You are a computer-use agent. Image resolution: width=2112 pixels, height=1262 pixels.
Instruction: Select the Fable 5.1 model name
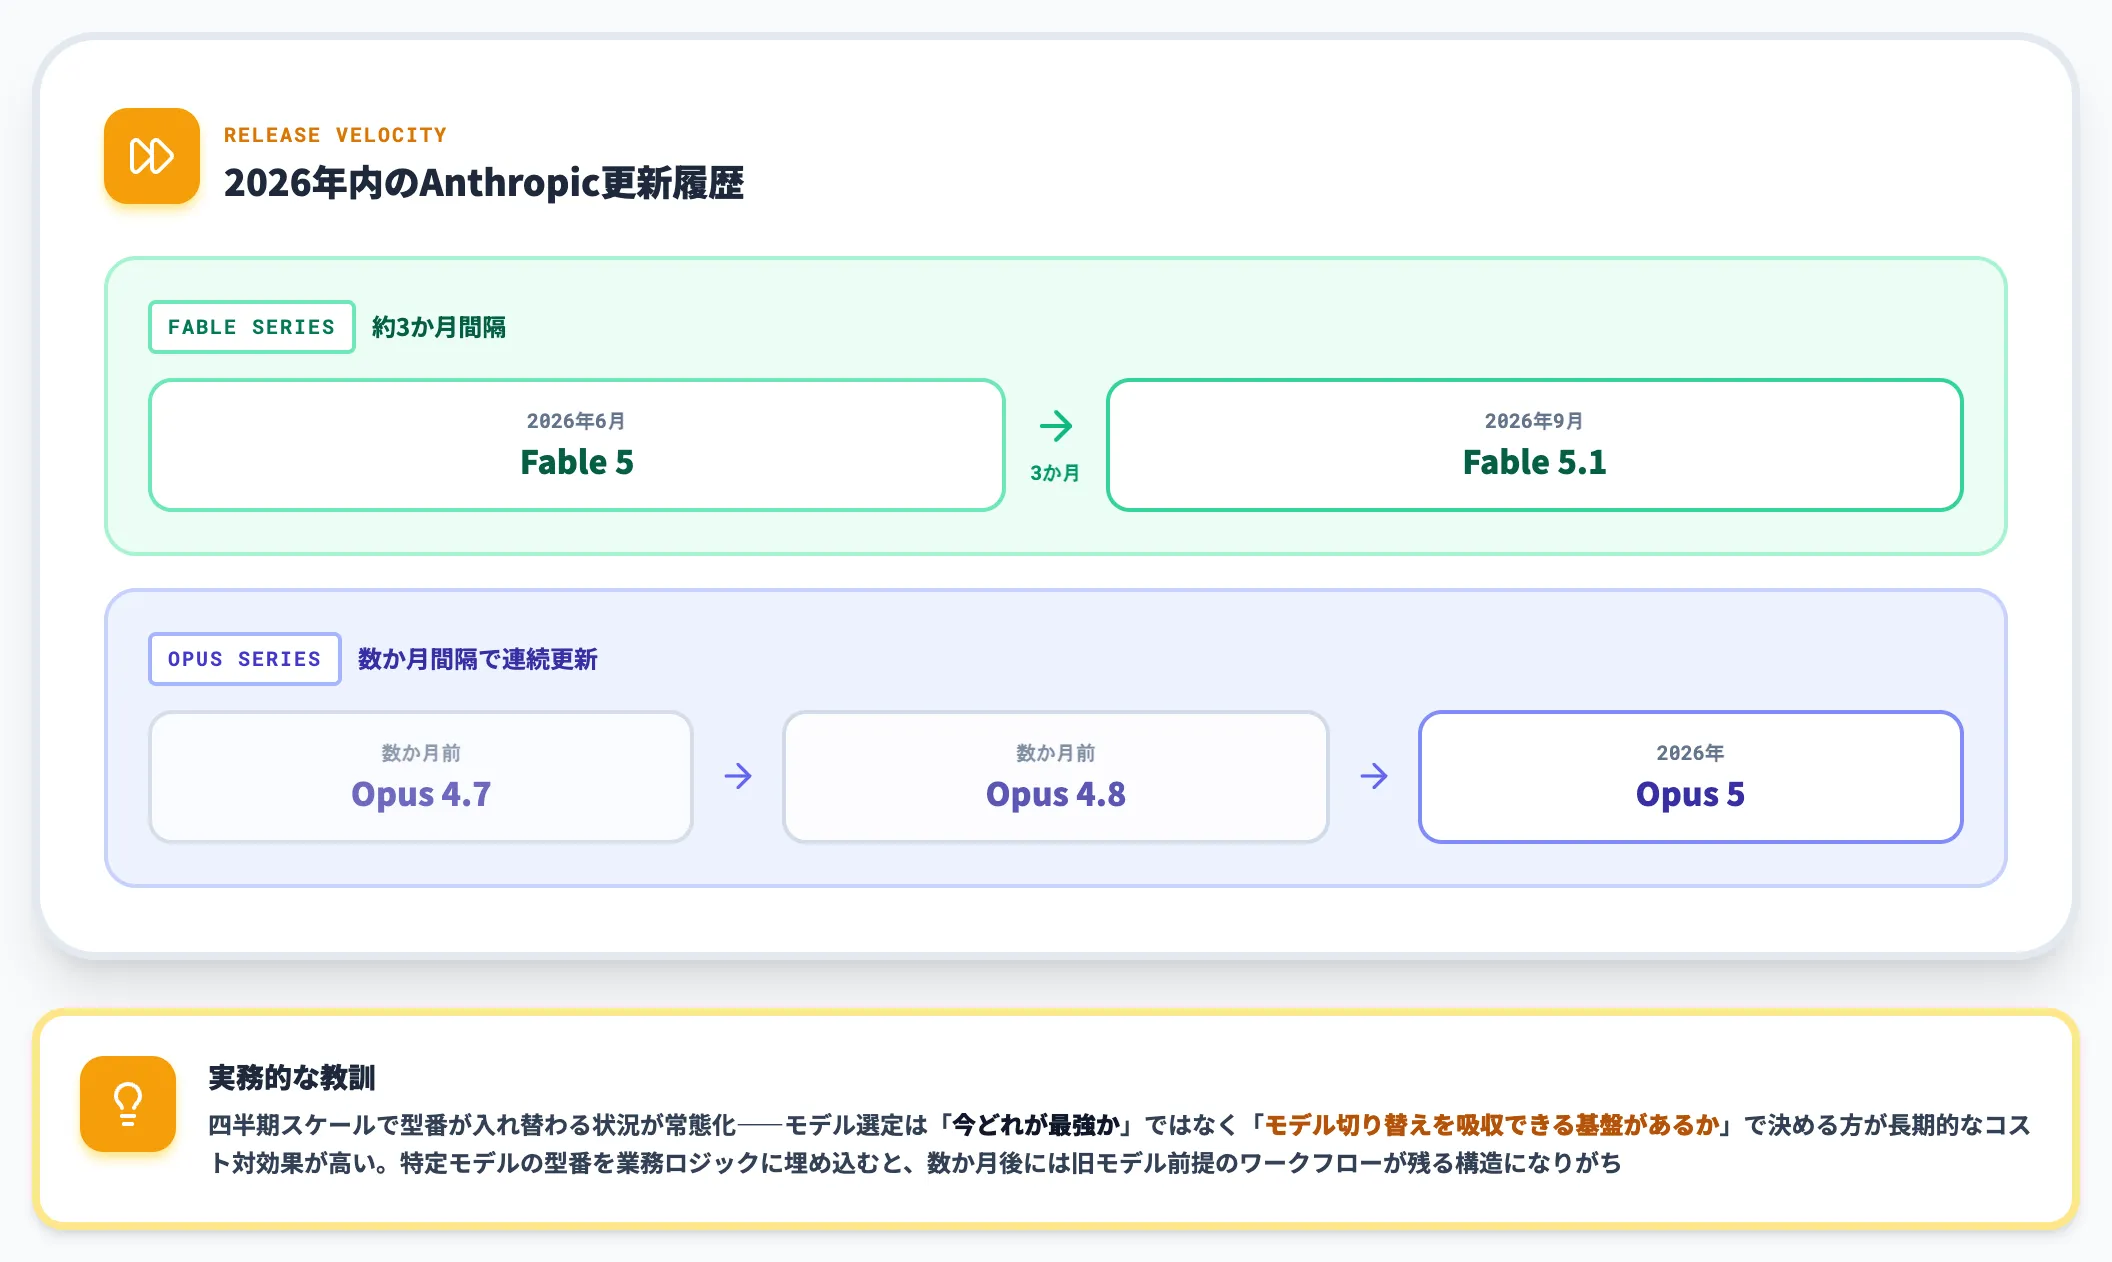tap(1535, 462)
